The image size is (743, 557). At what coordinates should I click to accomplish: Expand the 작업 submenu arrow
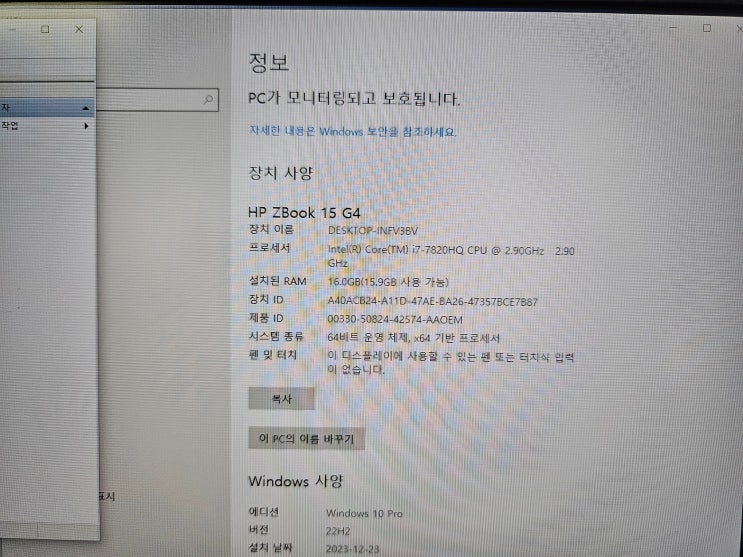[x=86, y=126]
